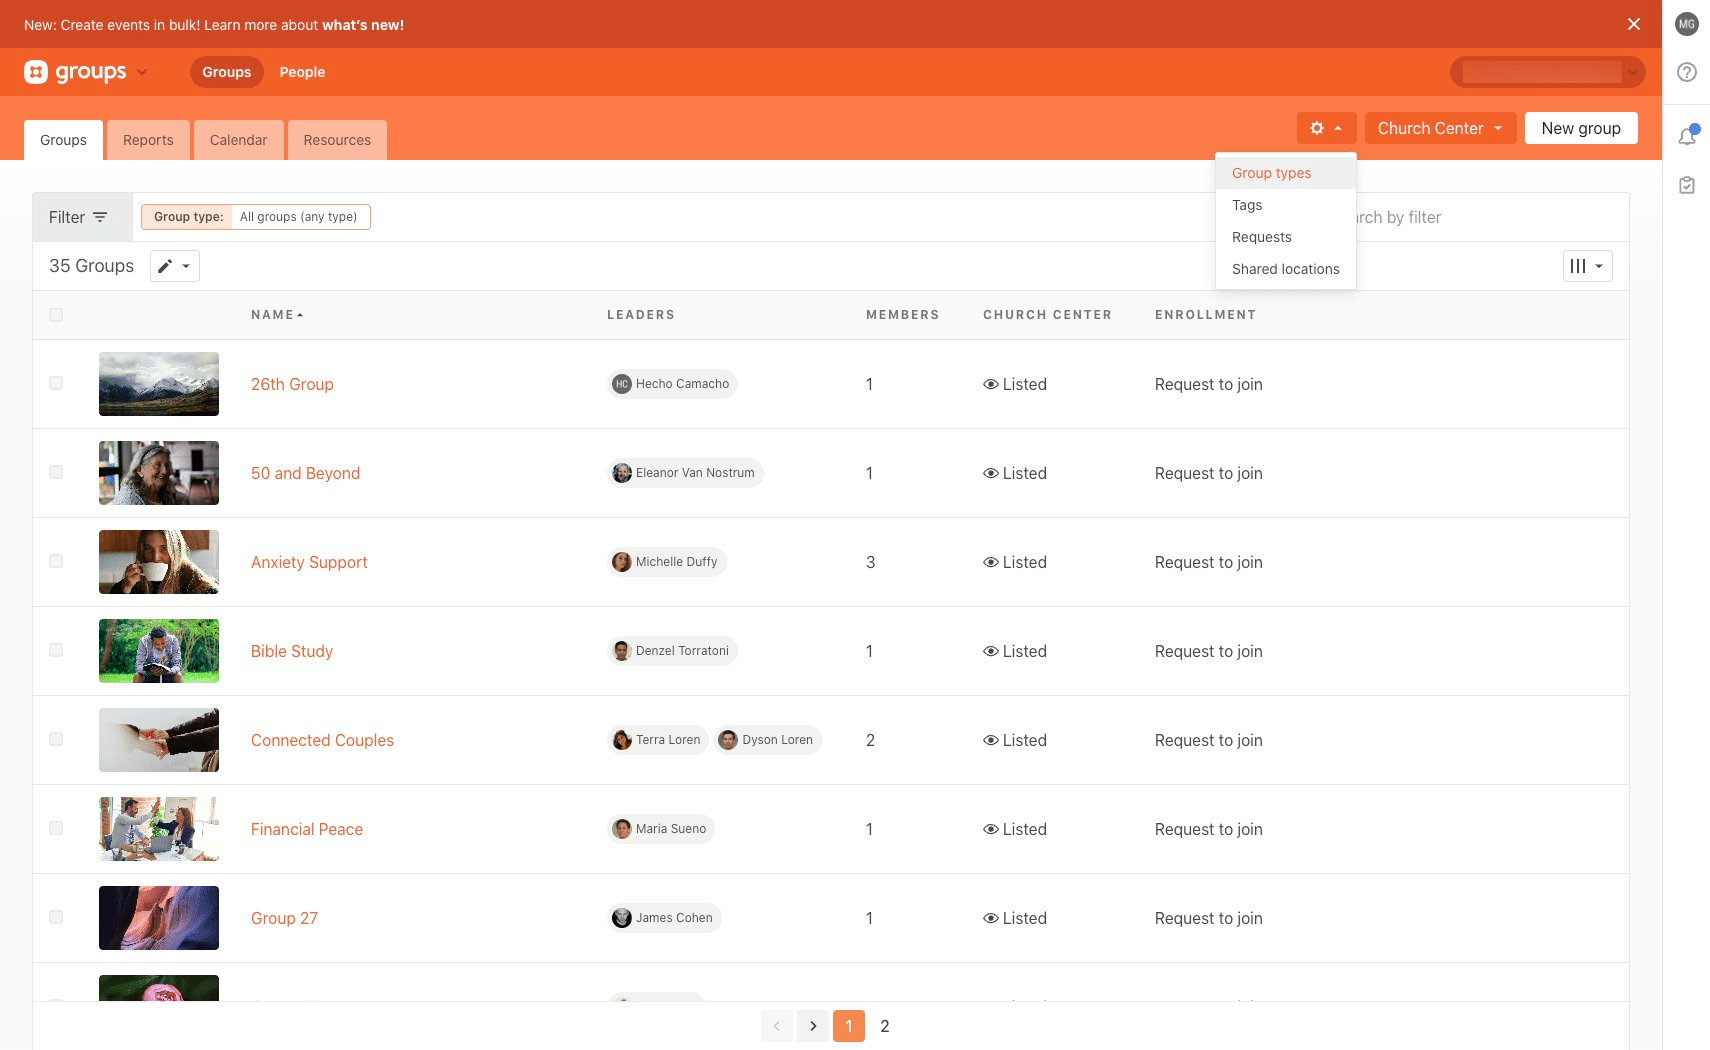Click eye icon in Connected Couples row
This screenshot has height=1050, width=1710.
point(991,740)
